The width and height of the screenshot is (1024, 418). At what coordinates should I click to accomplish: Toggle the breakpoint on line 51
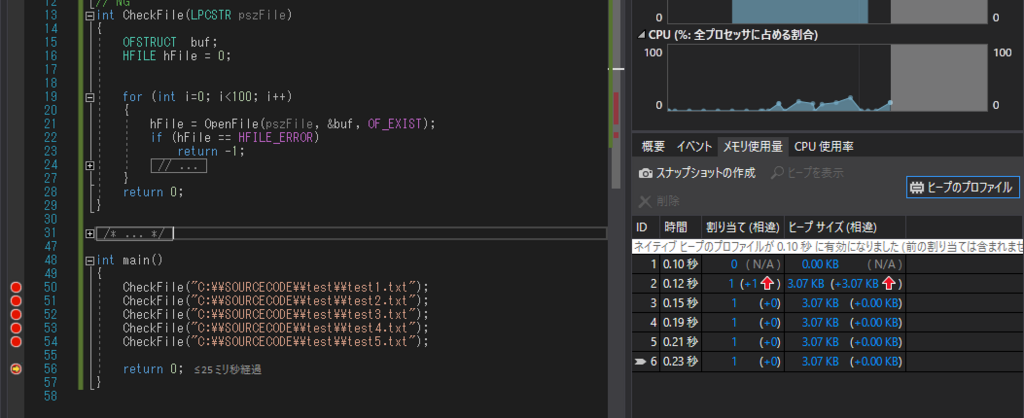[x=16, y=301]
